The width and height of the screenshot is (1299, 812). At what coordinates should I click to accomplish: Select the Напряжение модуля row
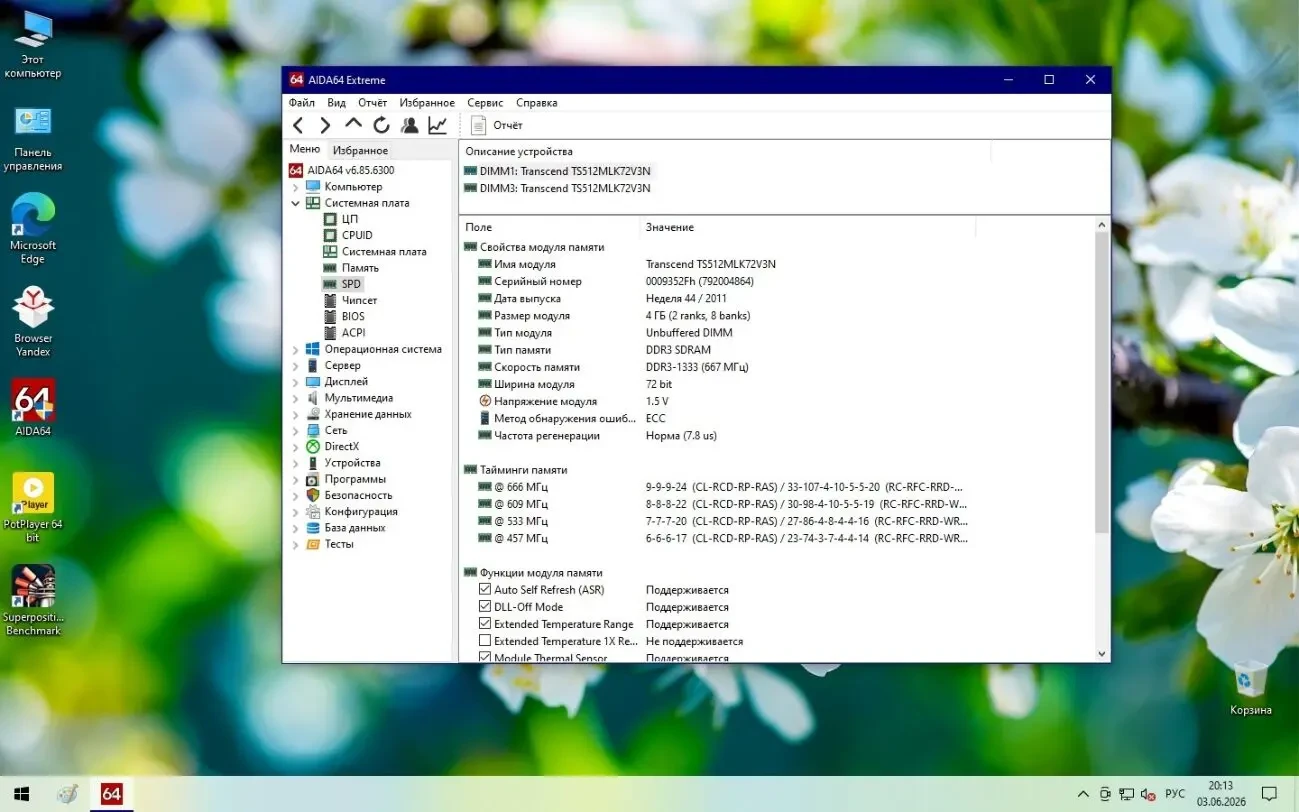pos(777,401)
